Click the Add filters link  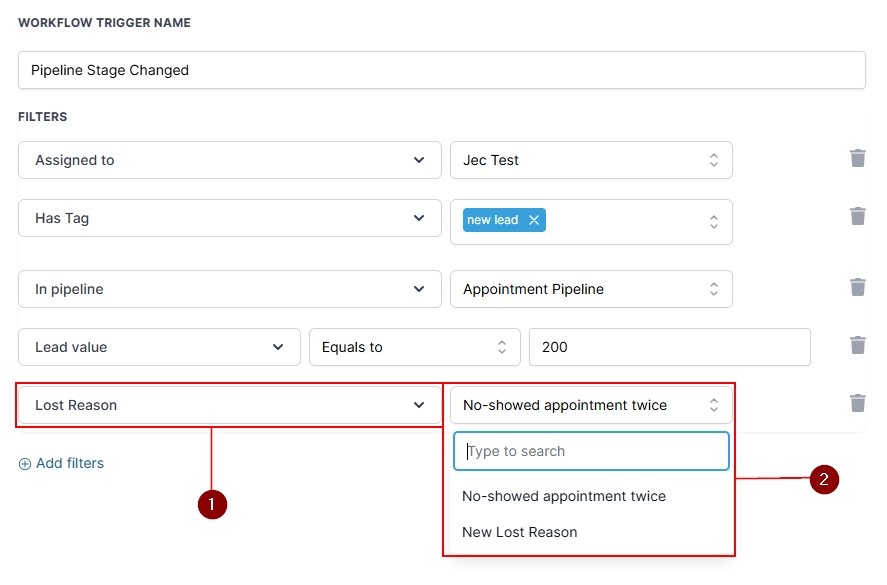tap(69, 464)
